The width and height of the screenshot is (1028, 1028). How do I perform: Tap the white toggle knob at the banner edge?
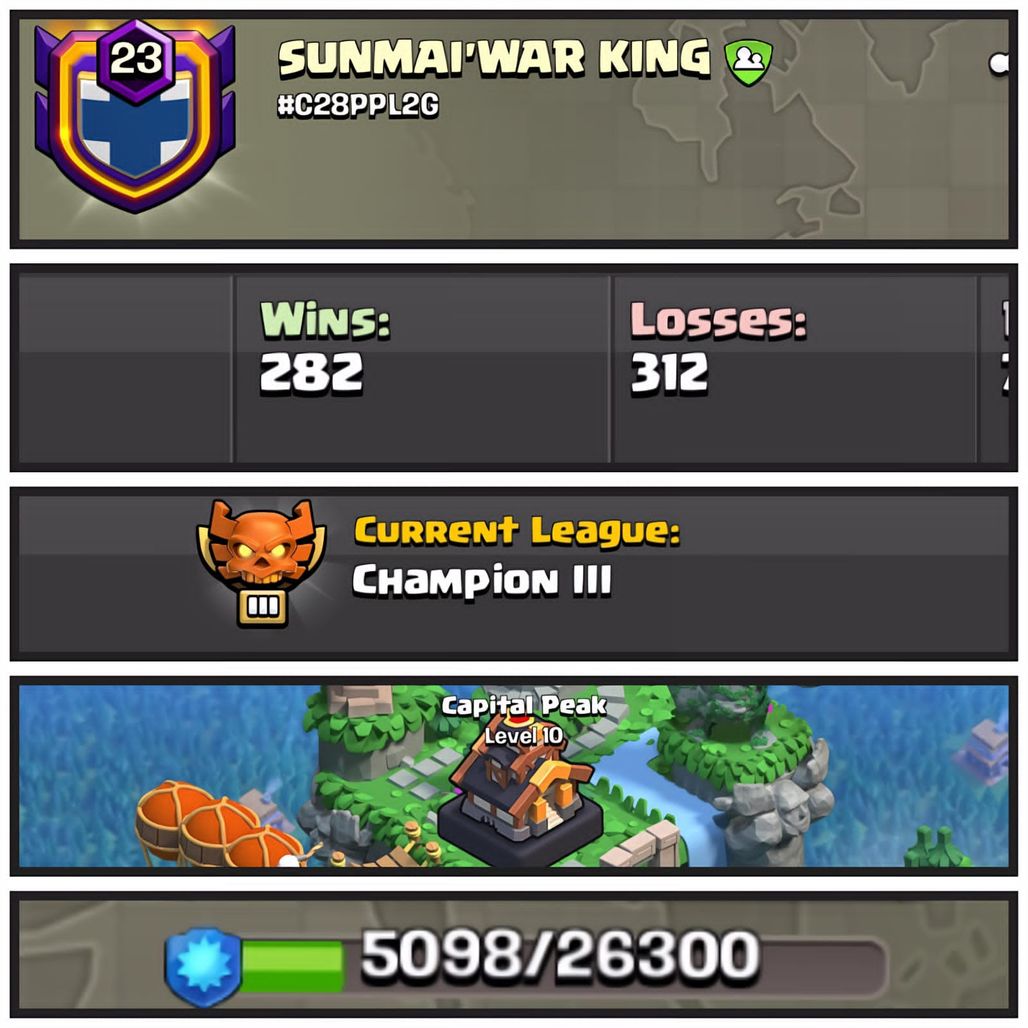(x=998, y=63)
